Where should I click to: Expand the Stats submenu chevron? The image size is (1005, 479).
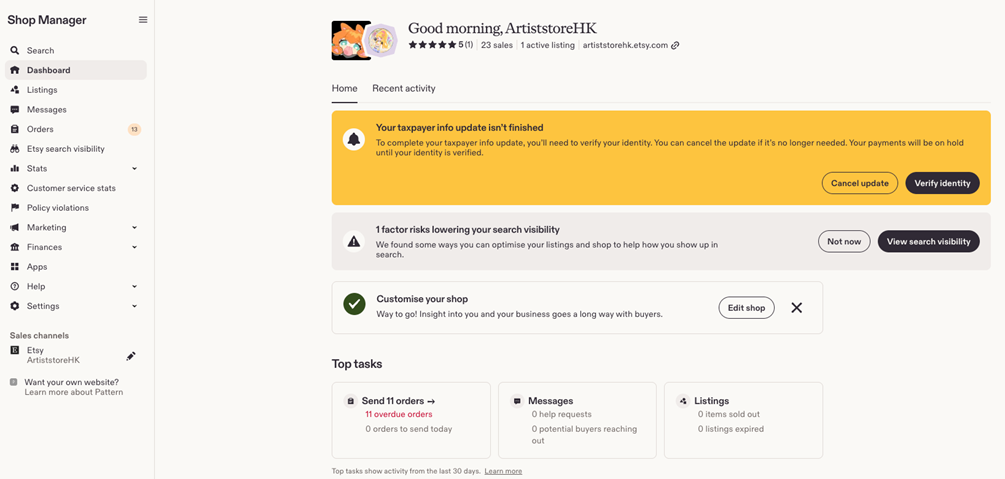pyautogui.click(x=135, y=169)
